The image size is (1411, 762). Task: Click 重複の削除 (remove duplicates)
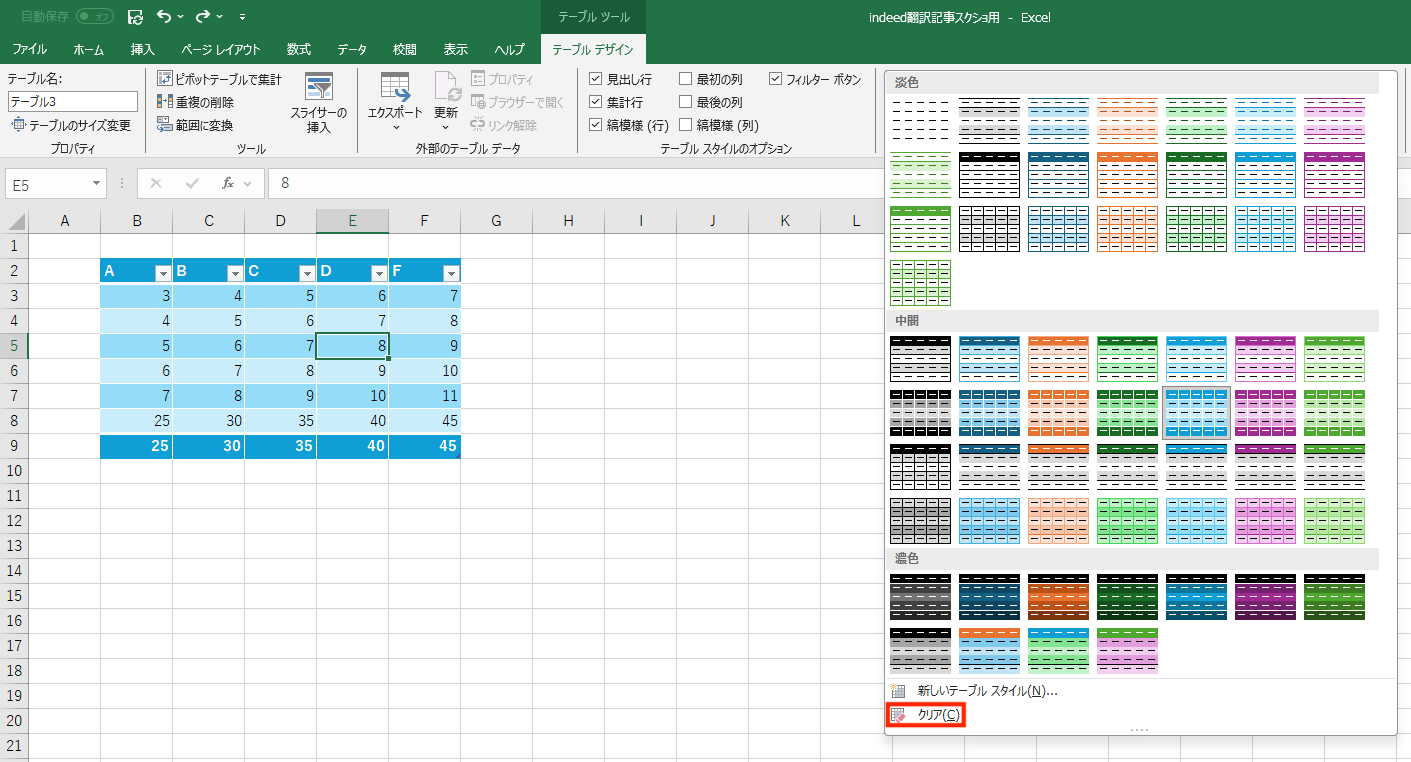196,102
